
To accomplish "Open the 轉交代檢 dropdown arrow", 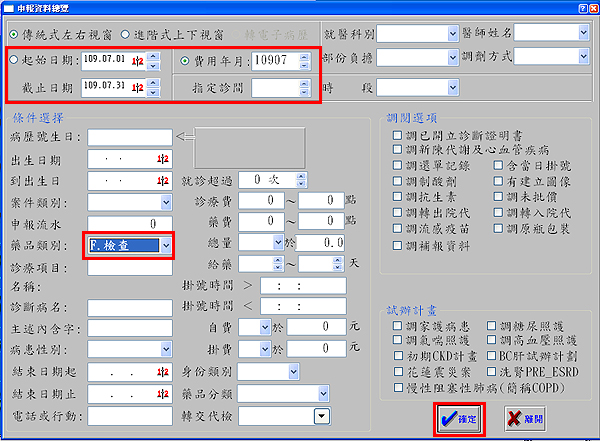I will tap(322, 416).
